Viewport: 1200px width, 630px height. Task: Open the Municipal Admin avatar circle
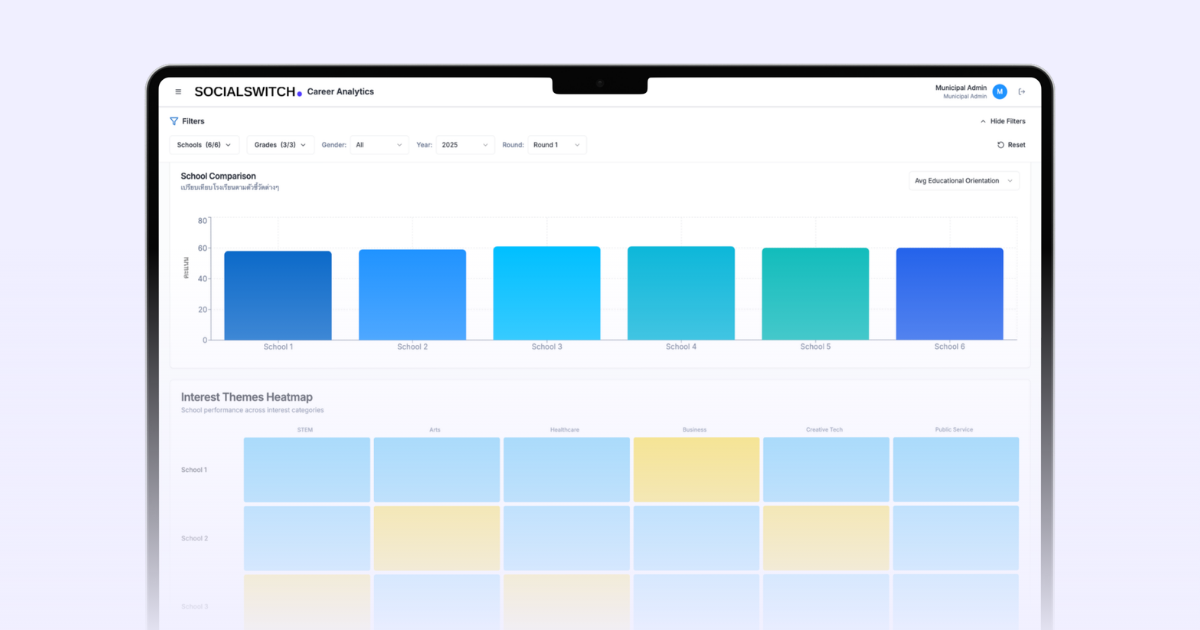click(x=998, y=91)
